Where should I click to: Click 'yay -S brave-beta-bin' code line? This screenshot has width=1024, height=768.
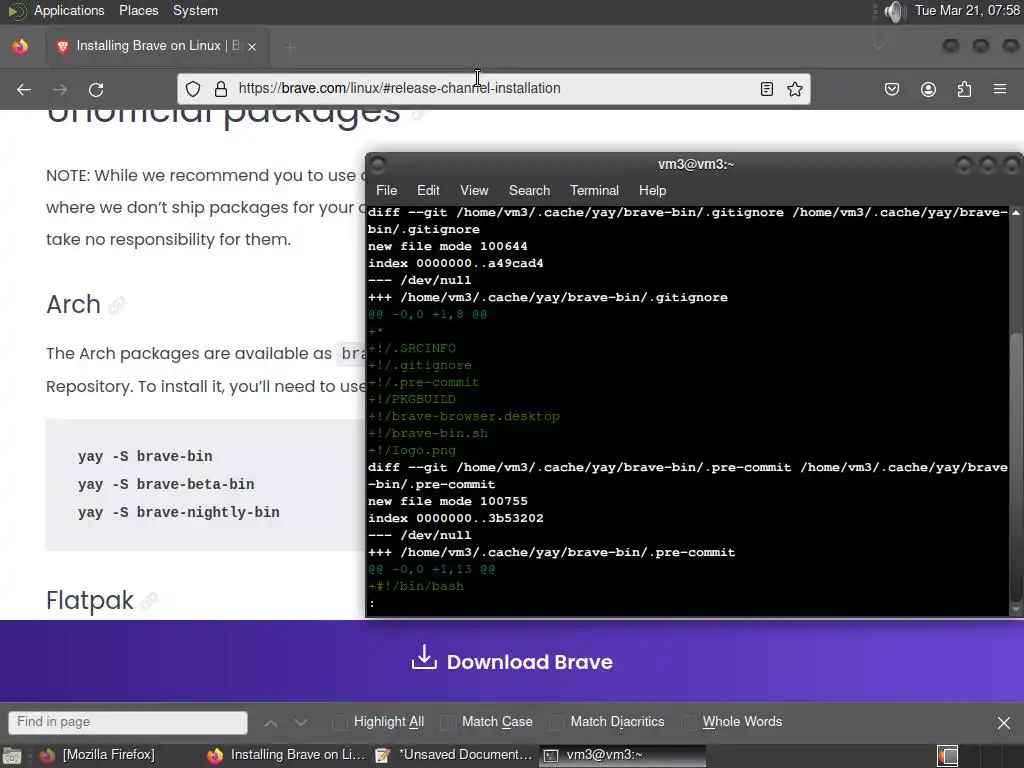pos(166,485)
